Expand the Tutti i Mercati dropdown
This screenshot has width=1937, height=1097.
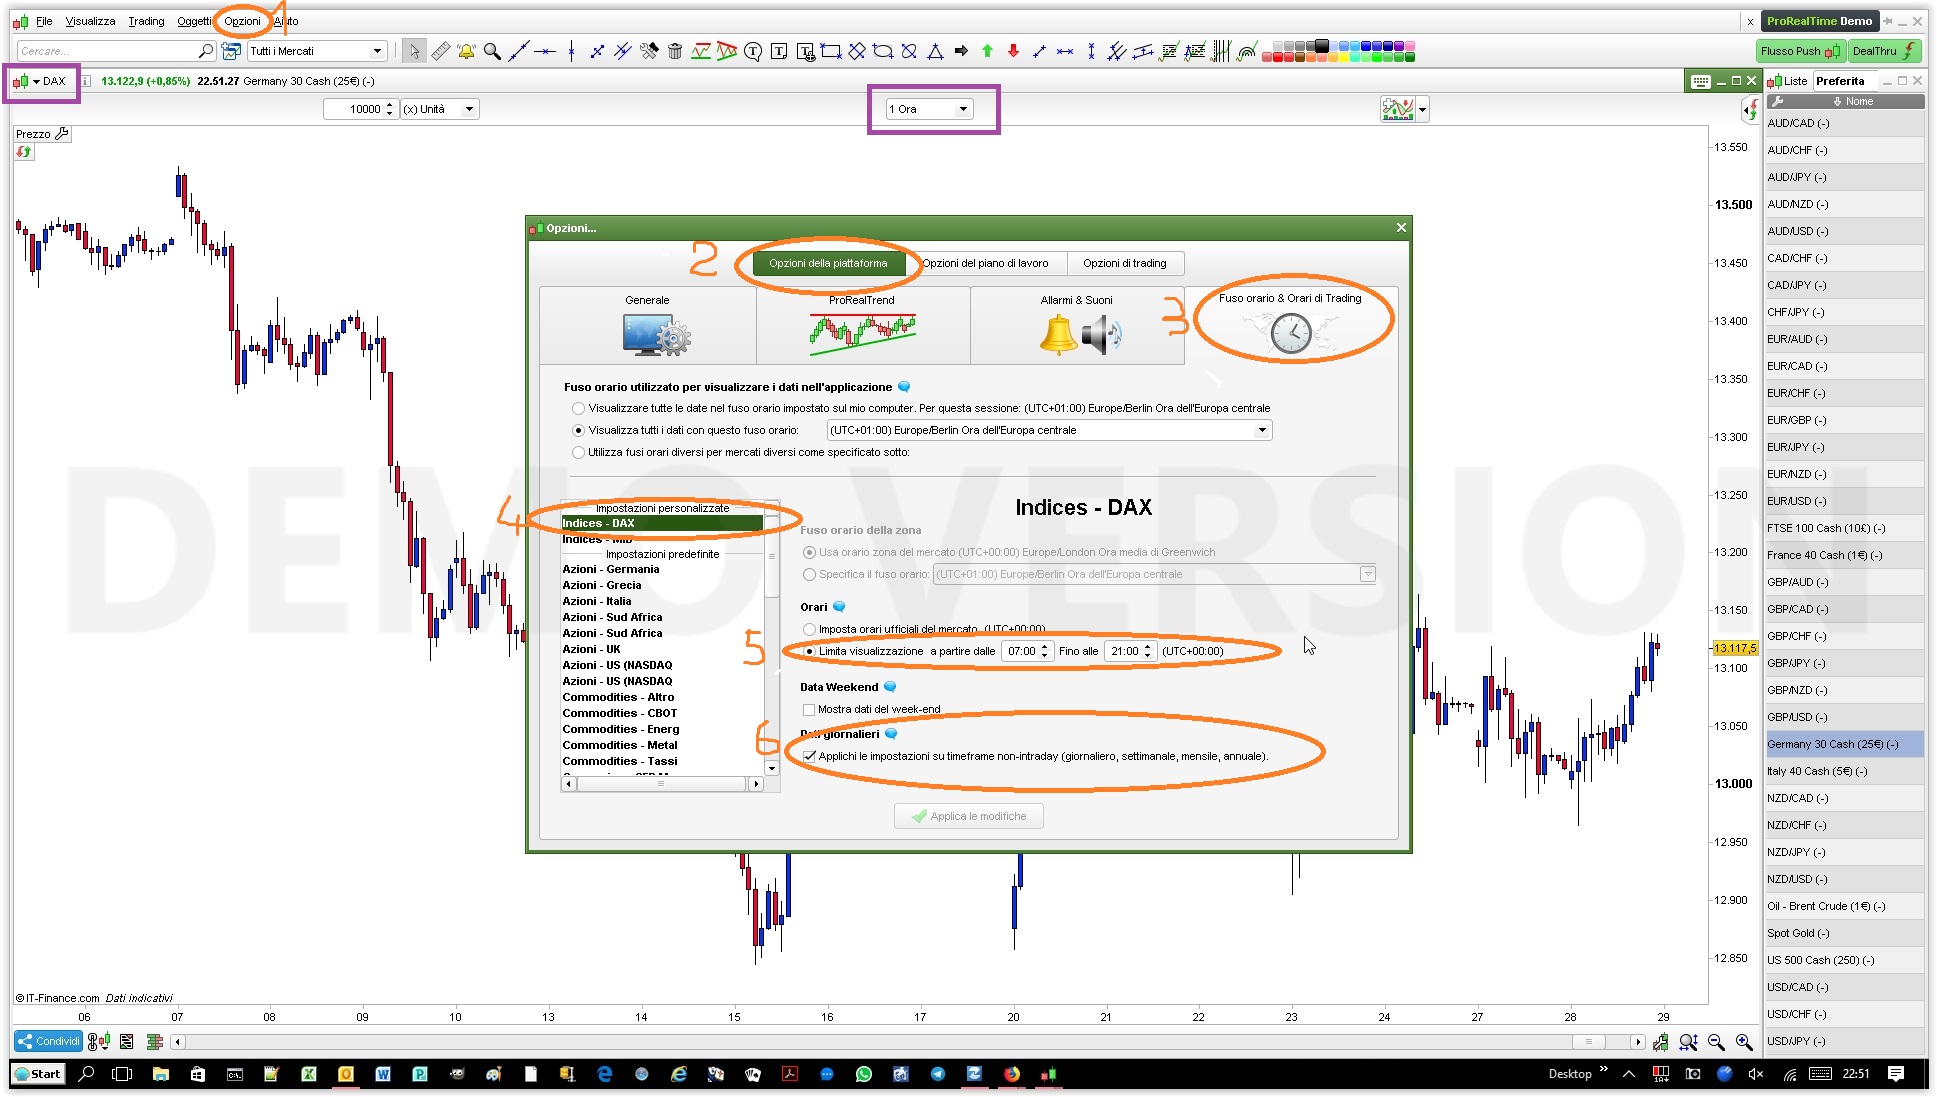tap(377, 51)
